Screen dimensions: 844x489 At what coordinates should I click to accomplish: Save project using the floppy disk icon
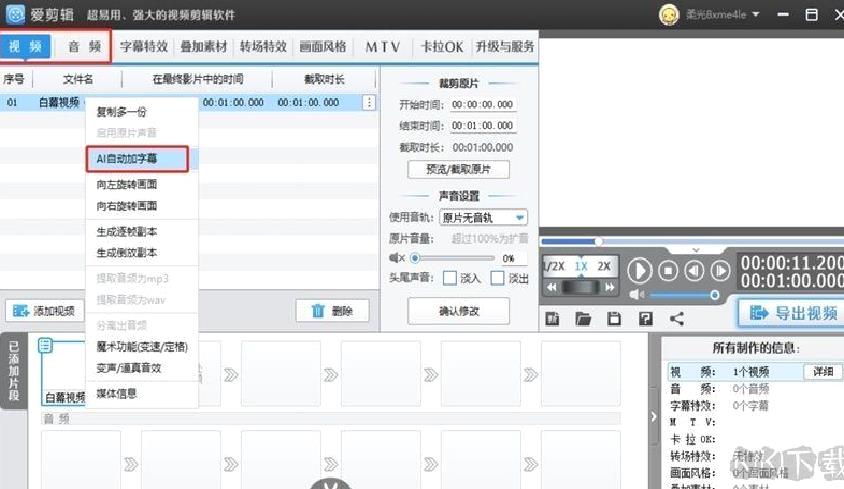614,319
